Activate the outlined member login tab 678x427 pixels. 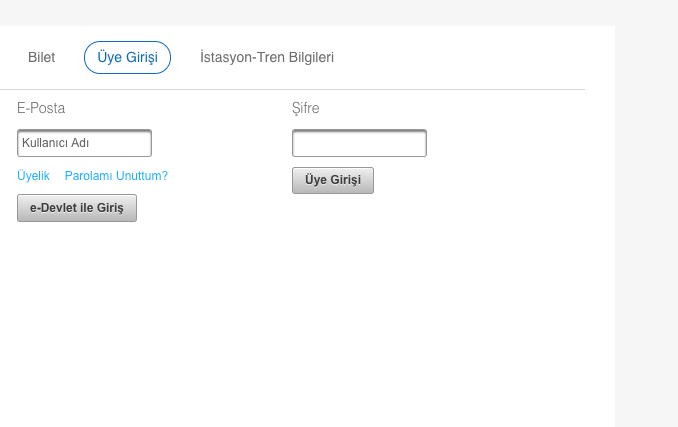tap(127, 58)
